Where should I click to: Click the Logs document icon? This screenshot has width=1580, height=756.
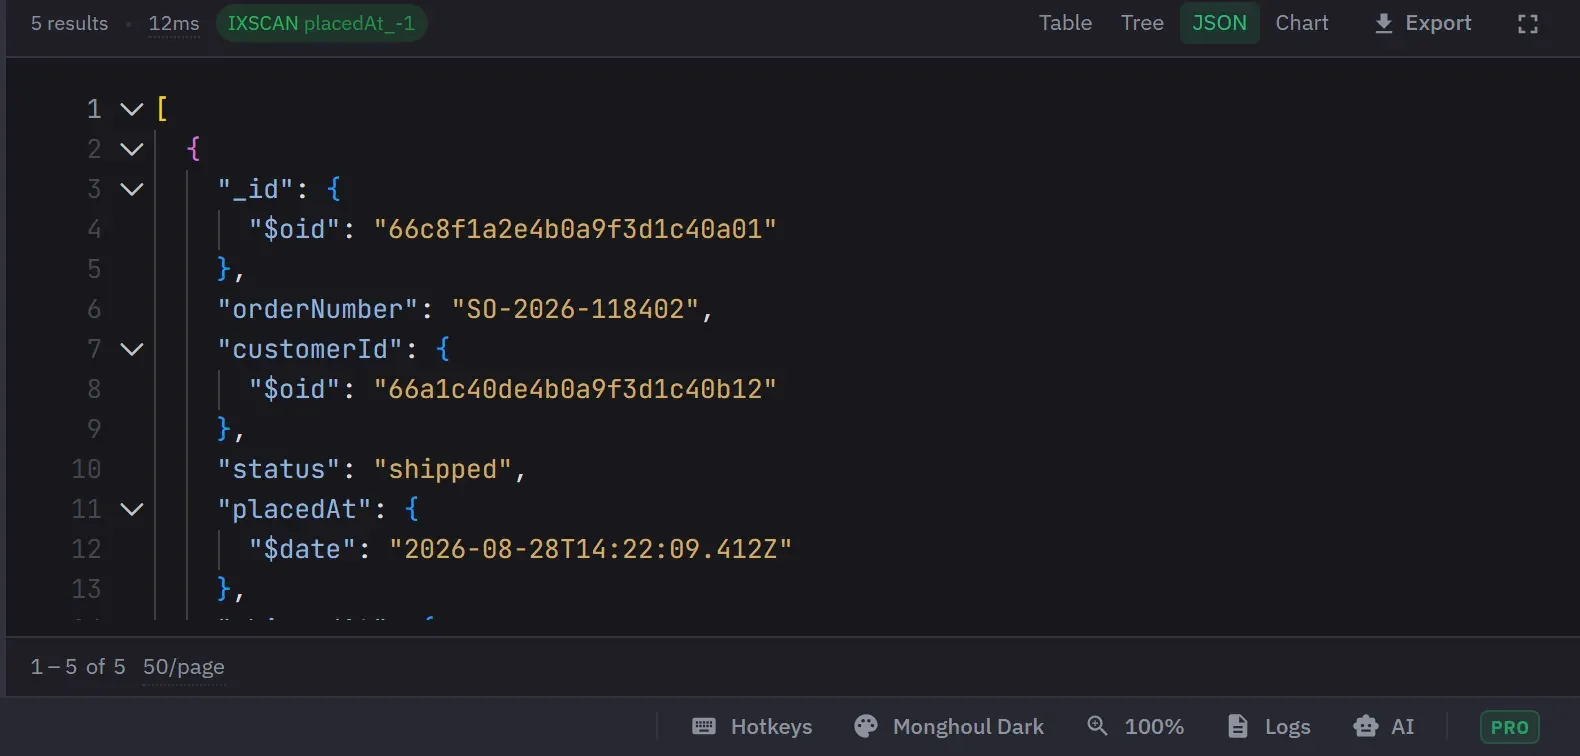click(1238, 726)
